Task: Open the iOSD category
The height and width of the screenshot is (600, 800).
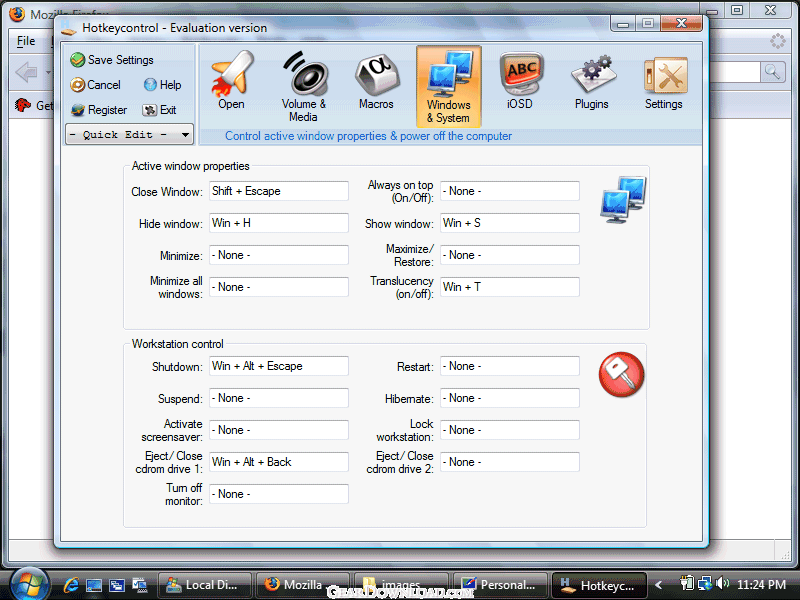Action: (520, 82)
